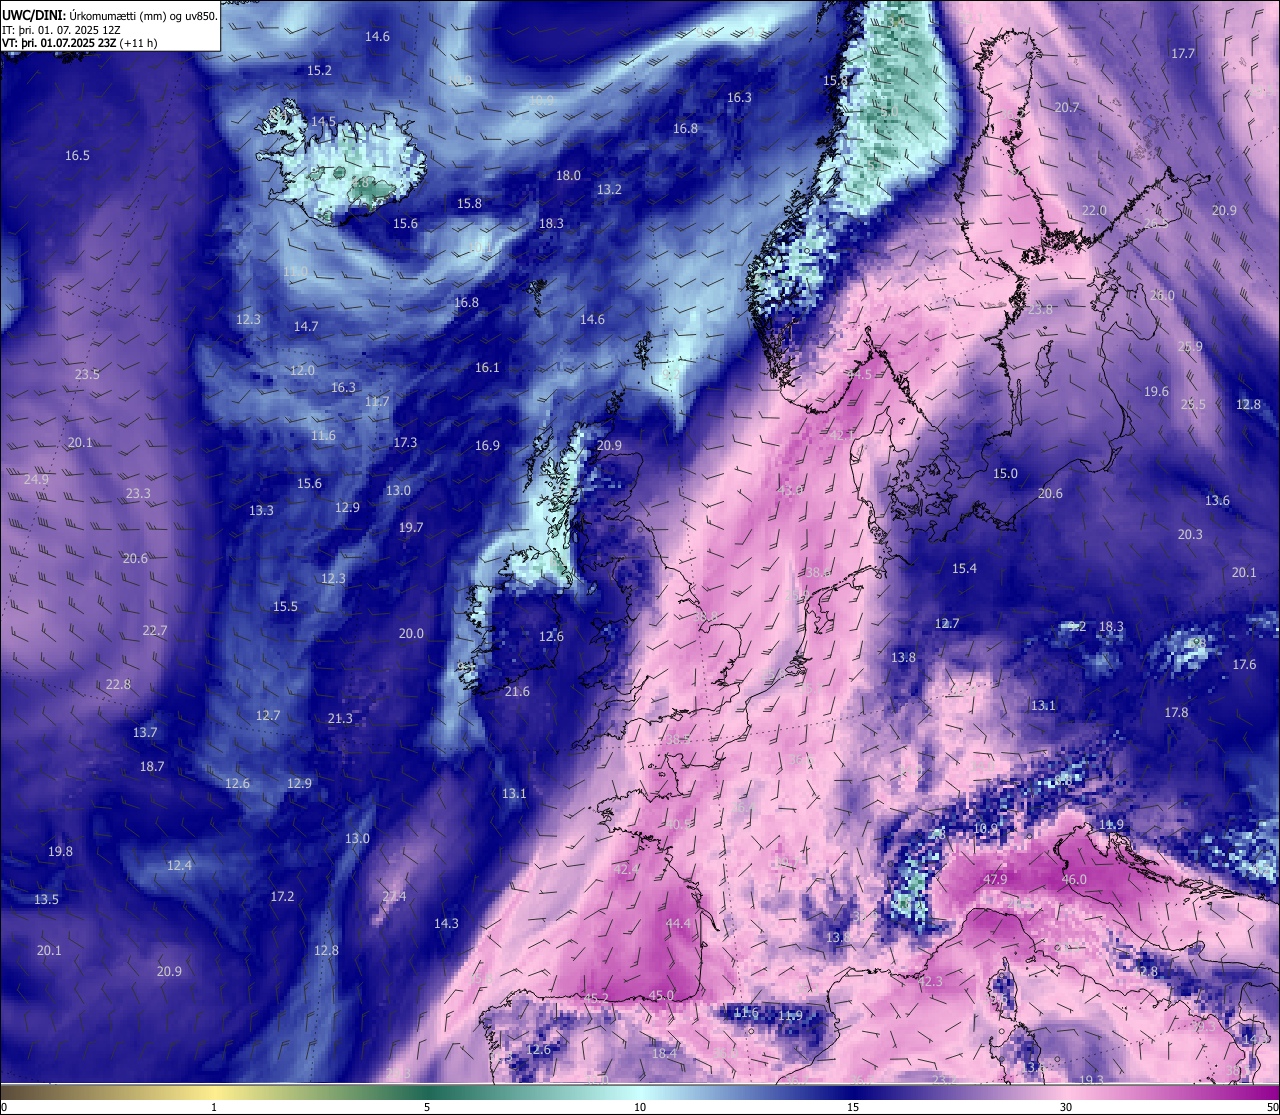Click the 20.0 value west of Ireland
The height and width of the screenshot is (1115, 1280).
click(x=411, y=634)
